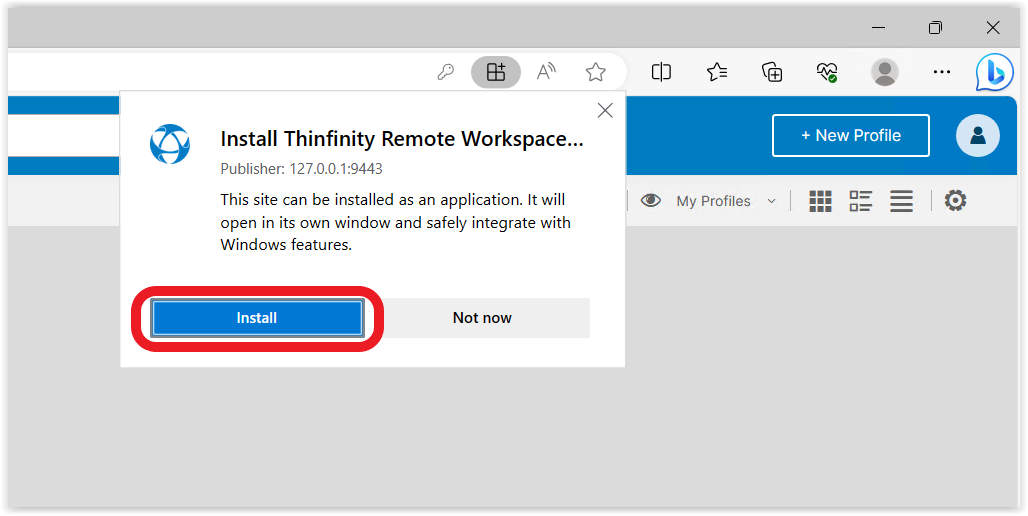The width and height of the screenshot is (1028, 516).
Task: Open the password key icon
Action: (446, 72)
